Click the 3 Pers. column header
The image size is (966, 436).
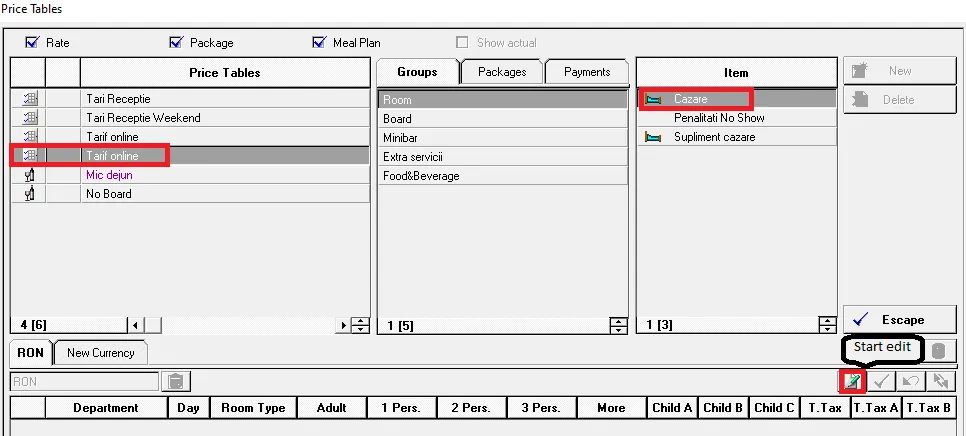coord(542,408)
